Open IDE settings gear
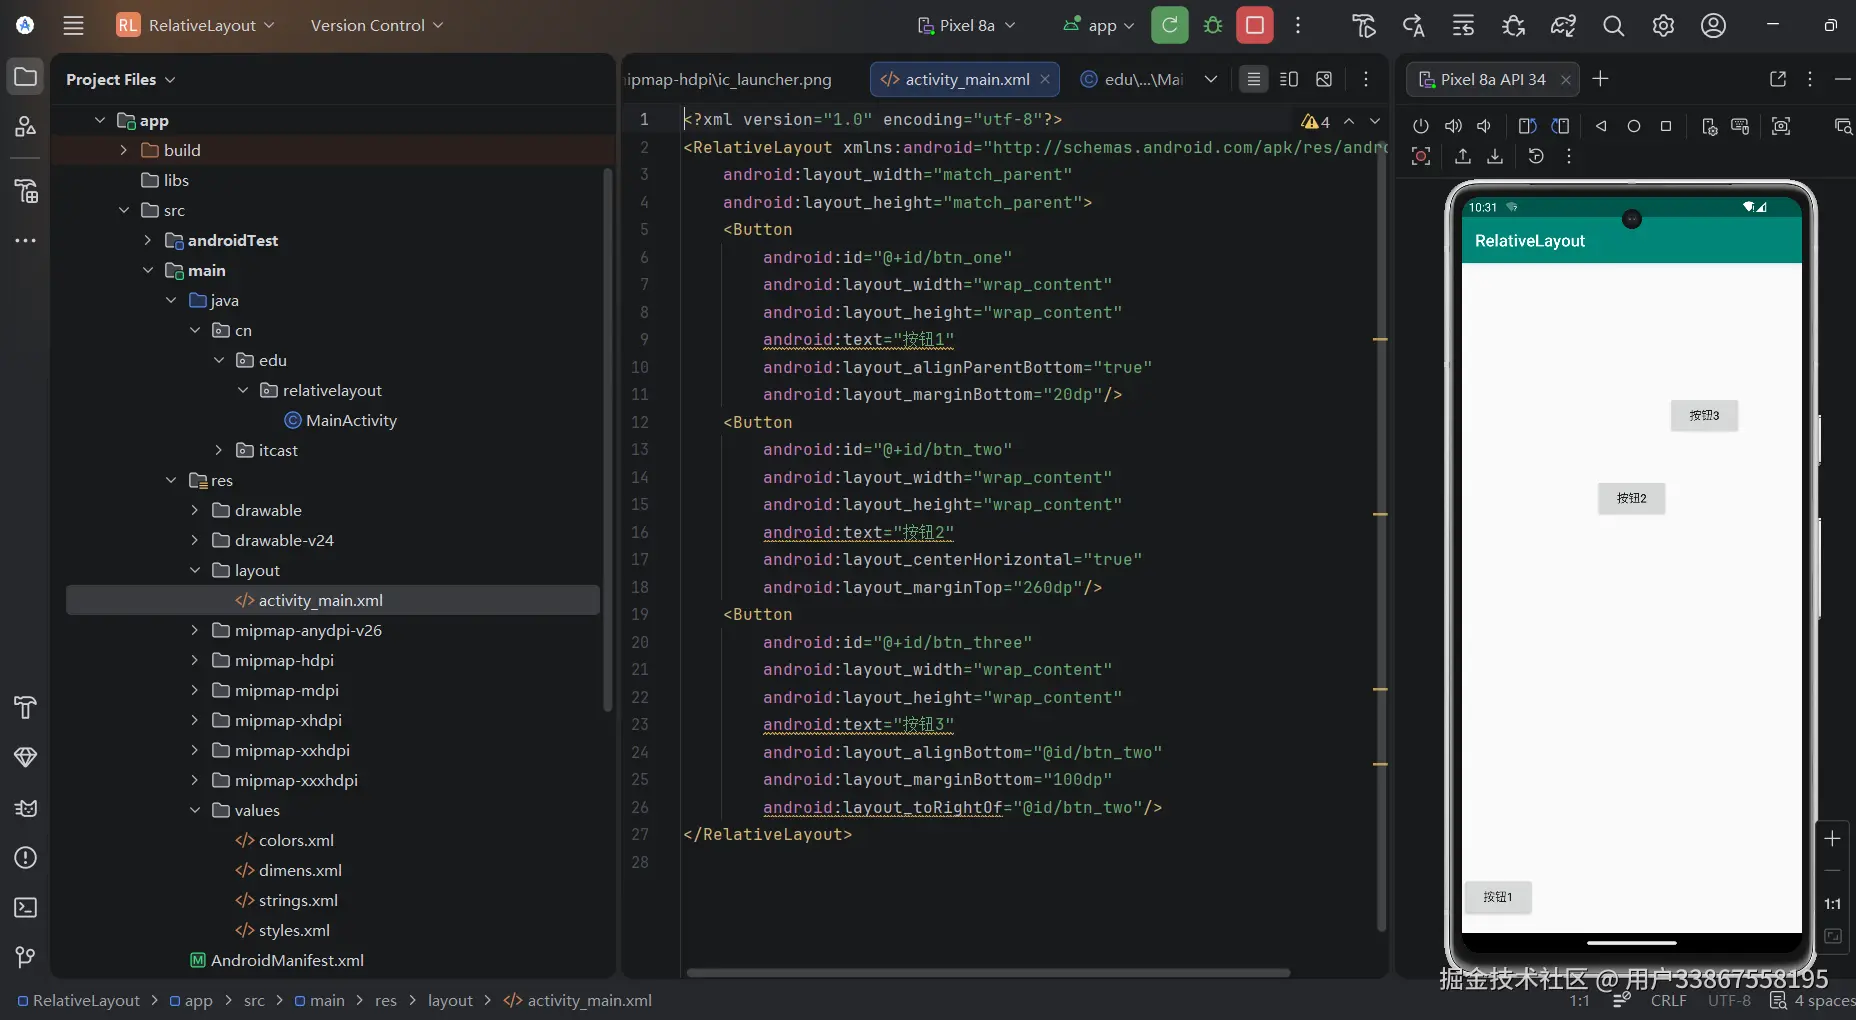Screen dimensions: 1856x1020 (x=1663, y=26)
